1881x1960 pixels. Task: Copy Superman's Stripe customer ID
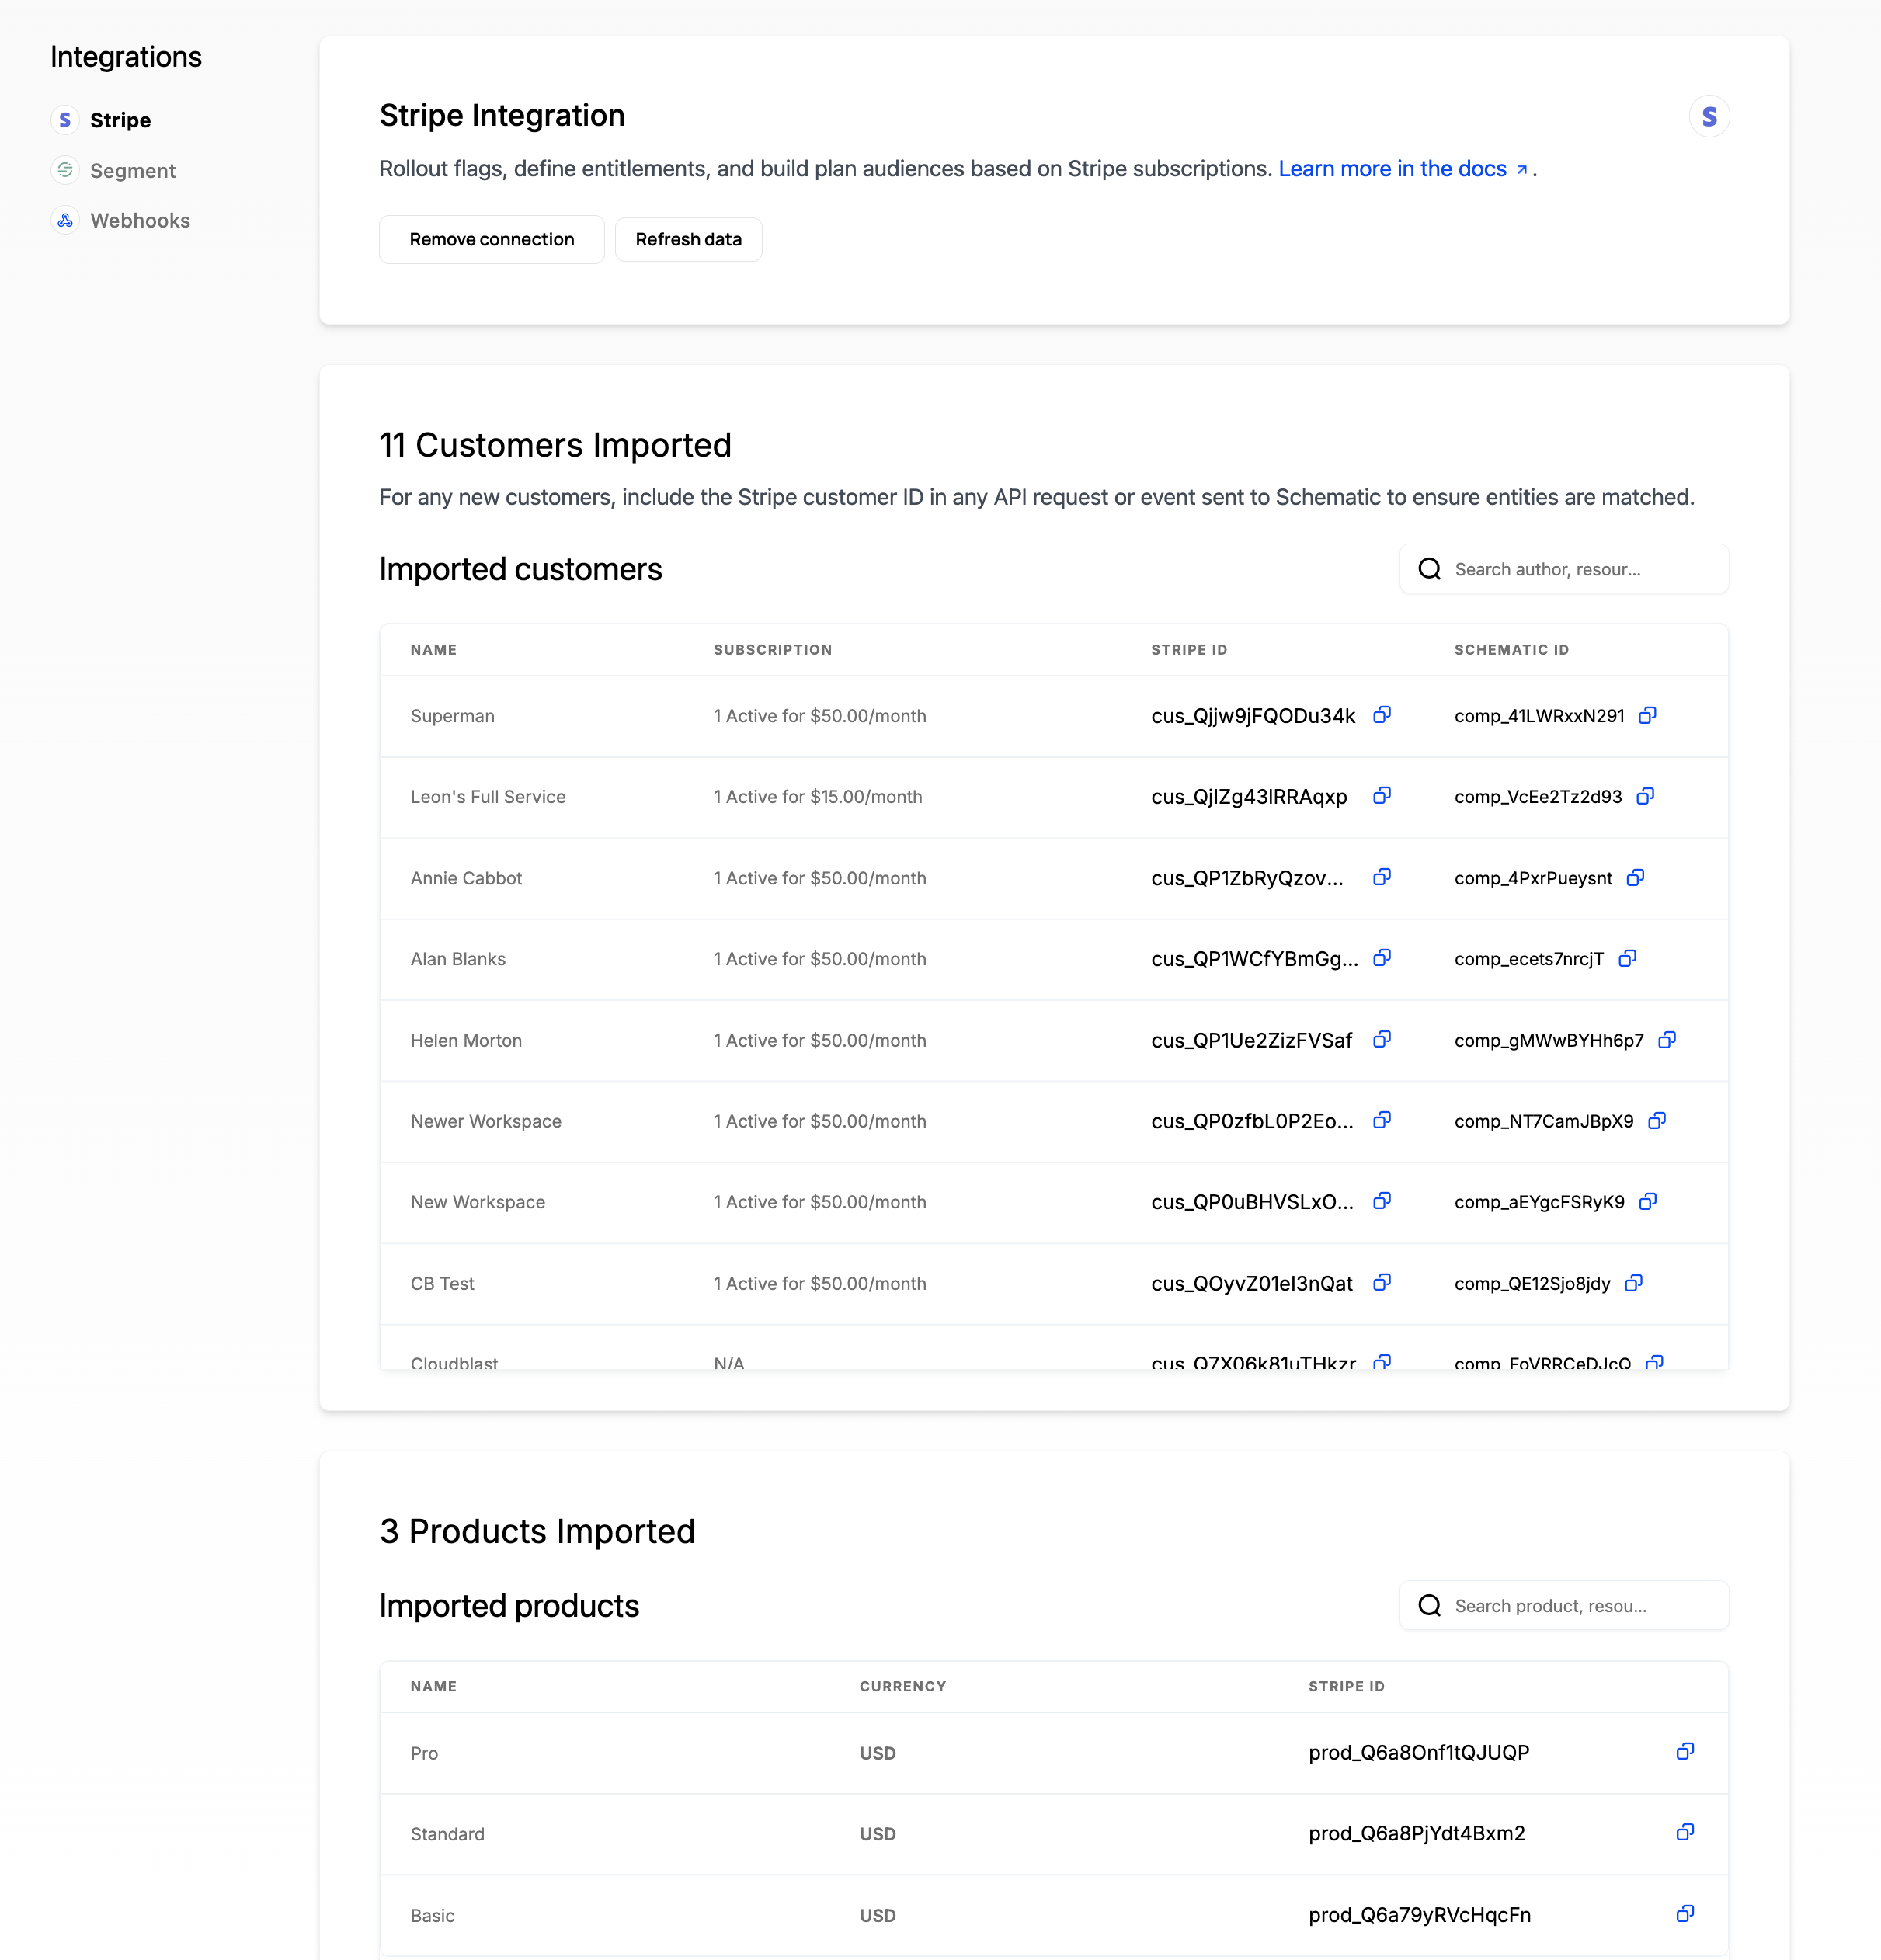(1382, 715)
